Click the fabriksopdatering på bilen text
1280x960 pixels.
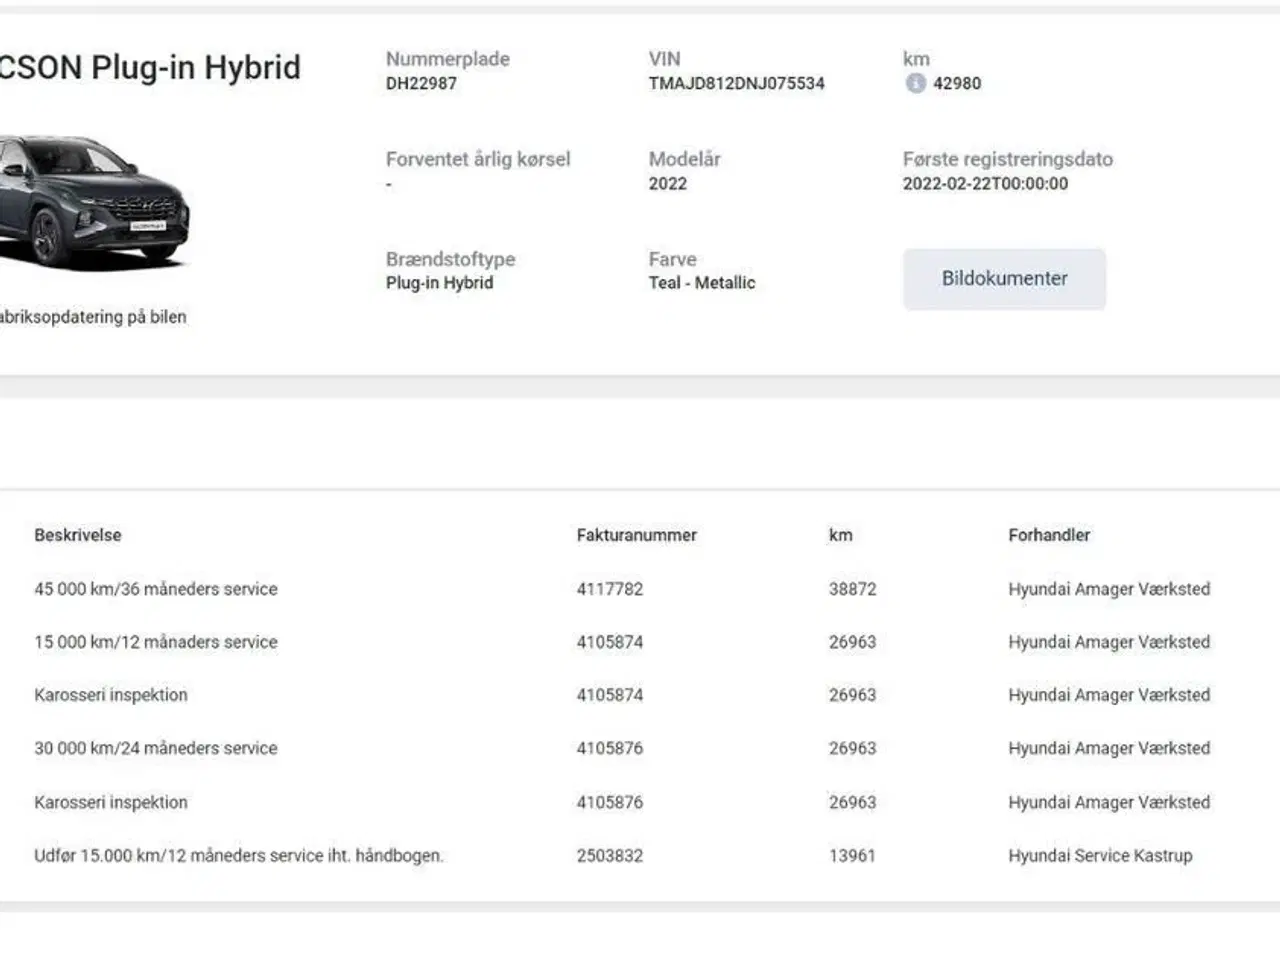tap(93, 317)
